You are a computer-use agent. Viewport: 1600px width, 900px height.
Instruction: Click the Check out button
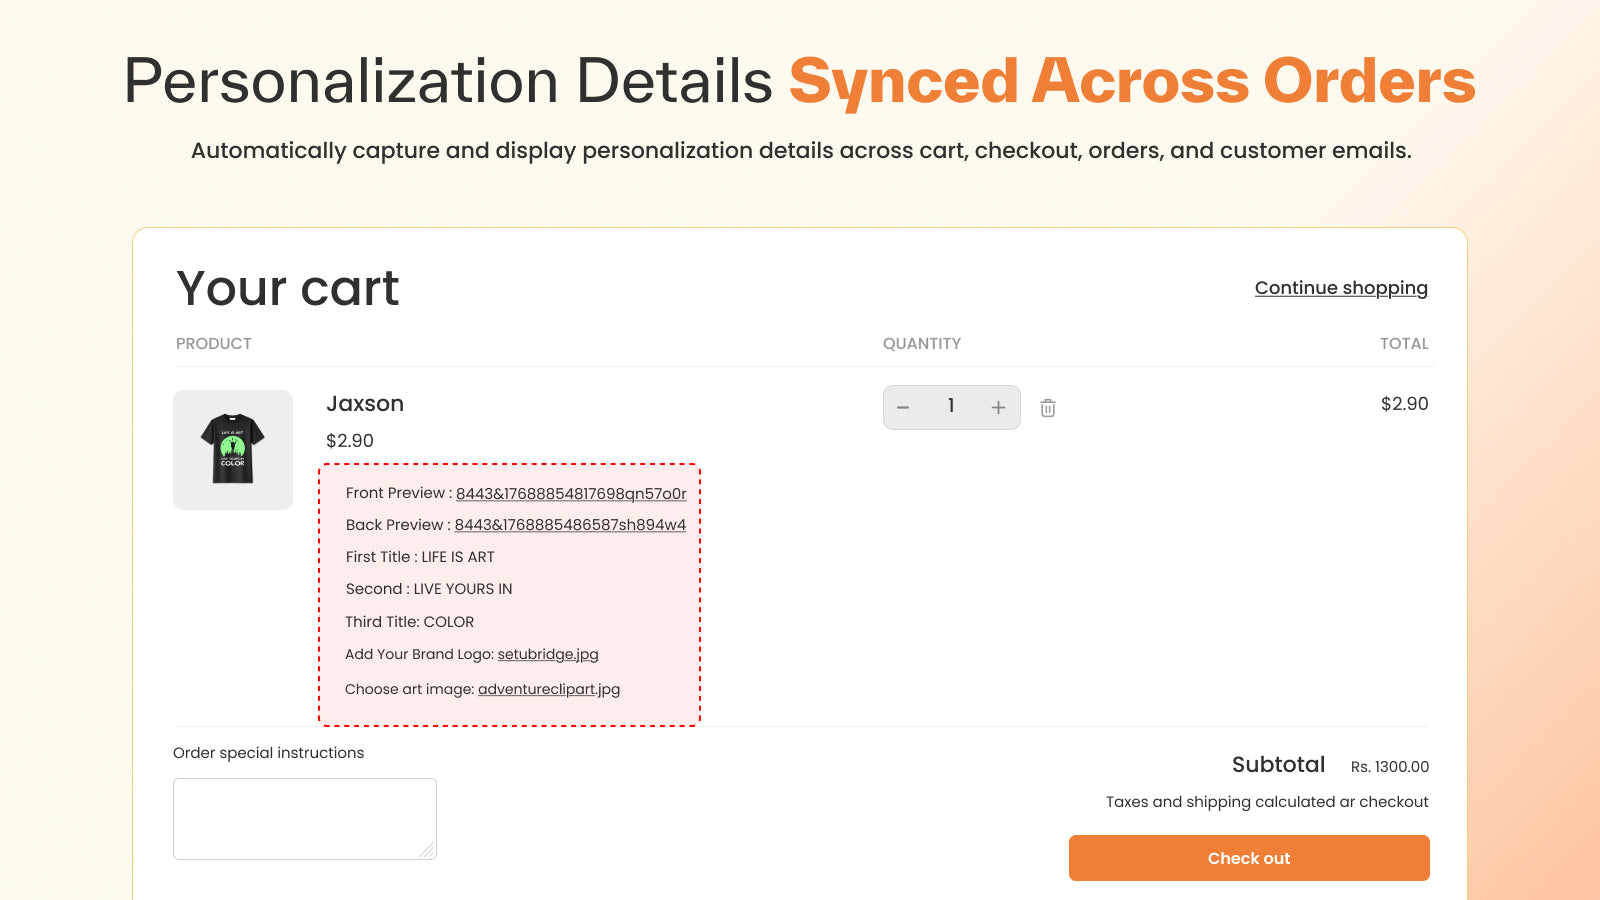click(1248, 857)
